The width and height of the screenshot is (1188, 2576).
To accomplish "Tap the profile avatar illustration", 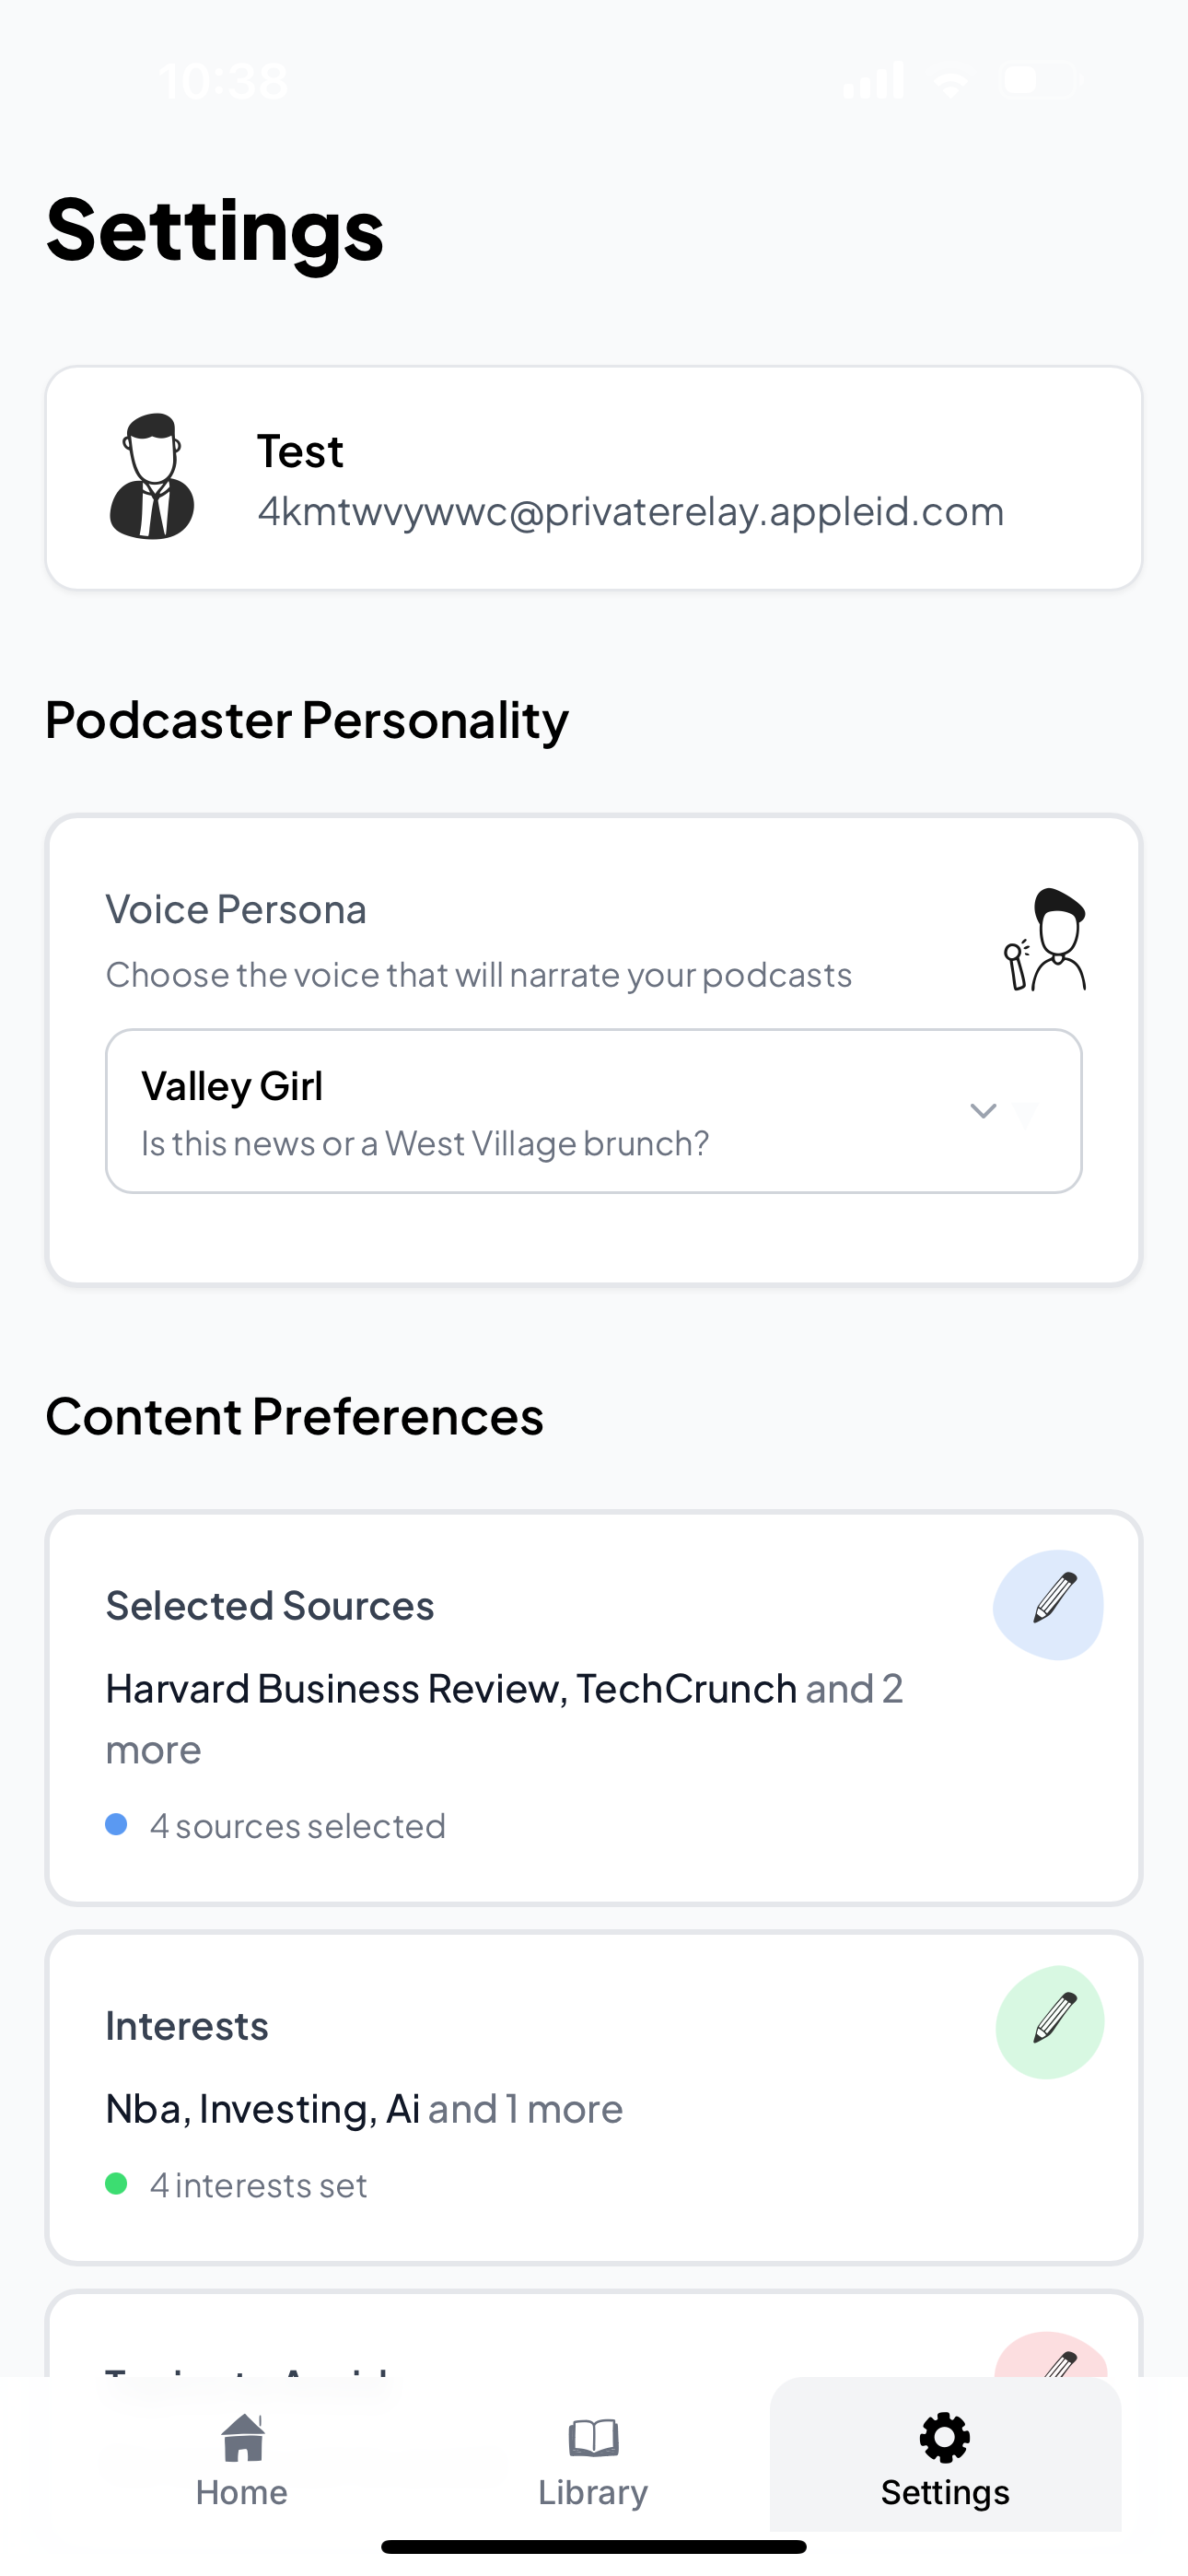I will [x=151, y=477].
